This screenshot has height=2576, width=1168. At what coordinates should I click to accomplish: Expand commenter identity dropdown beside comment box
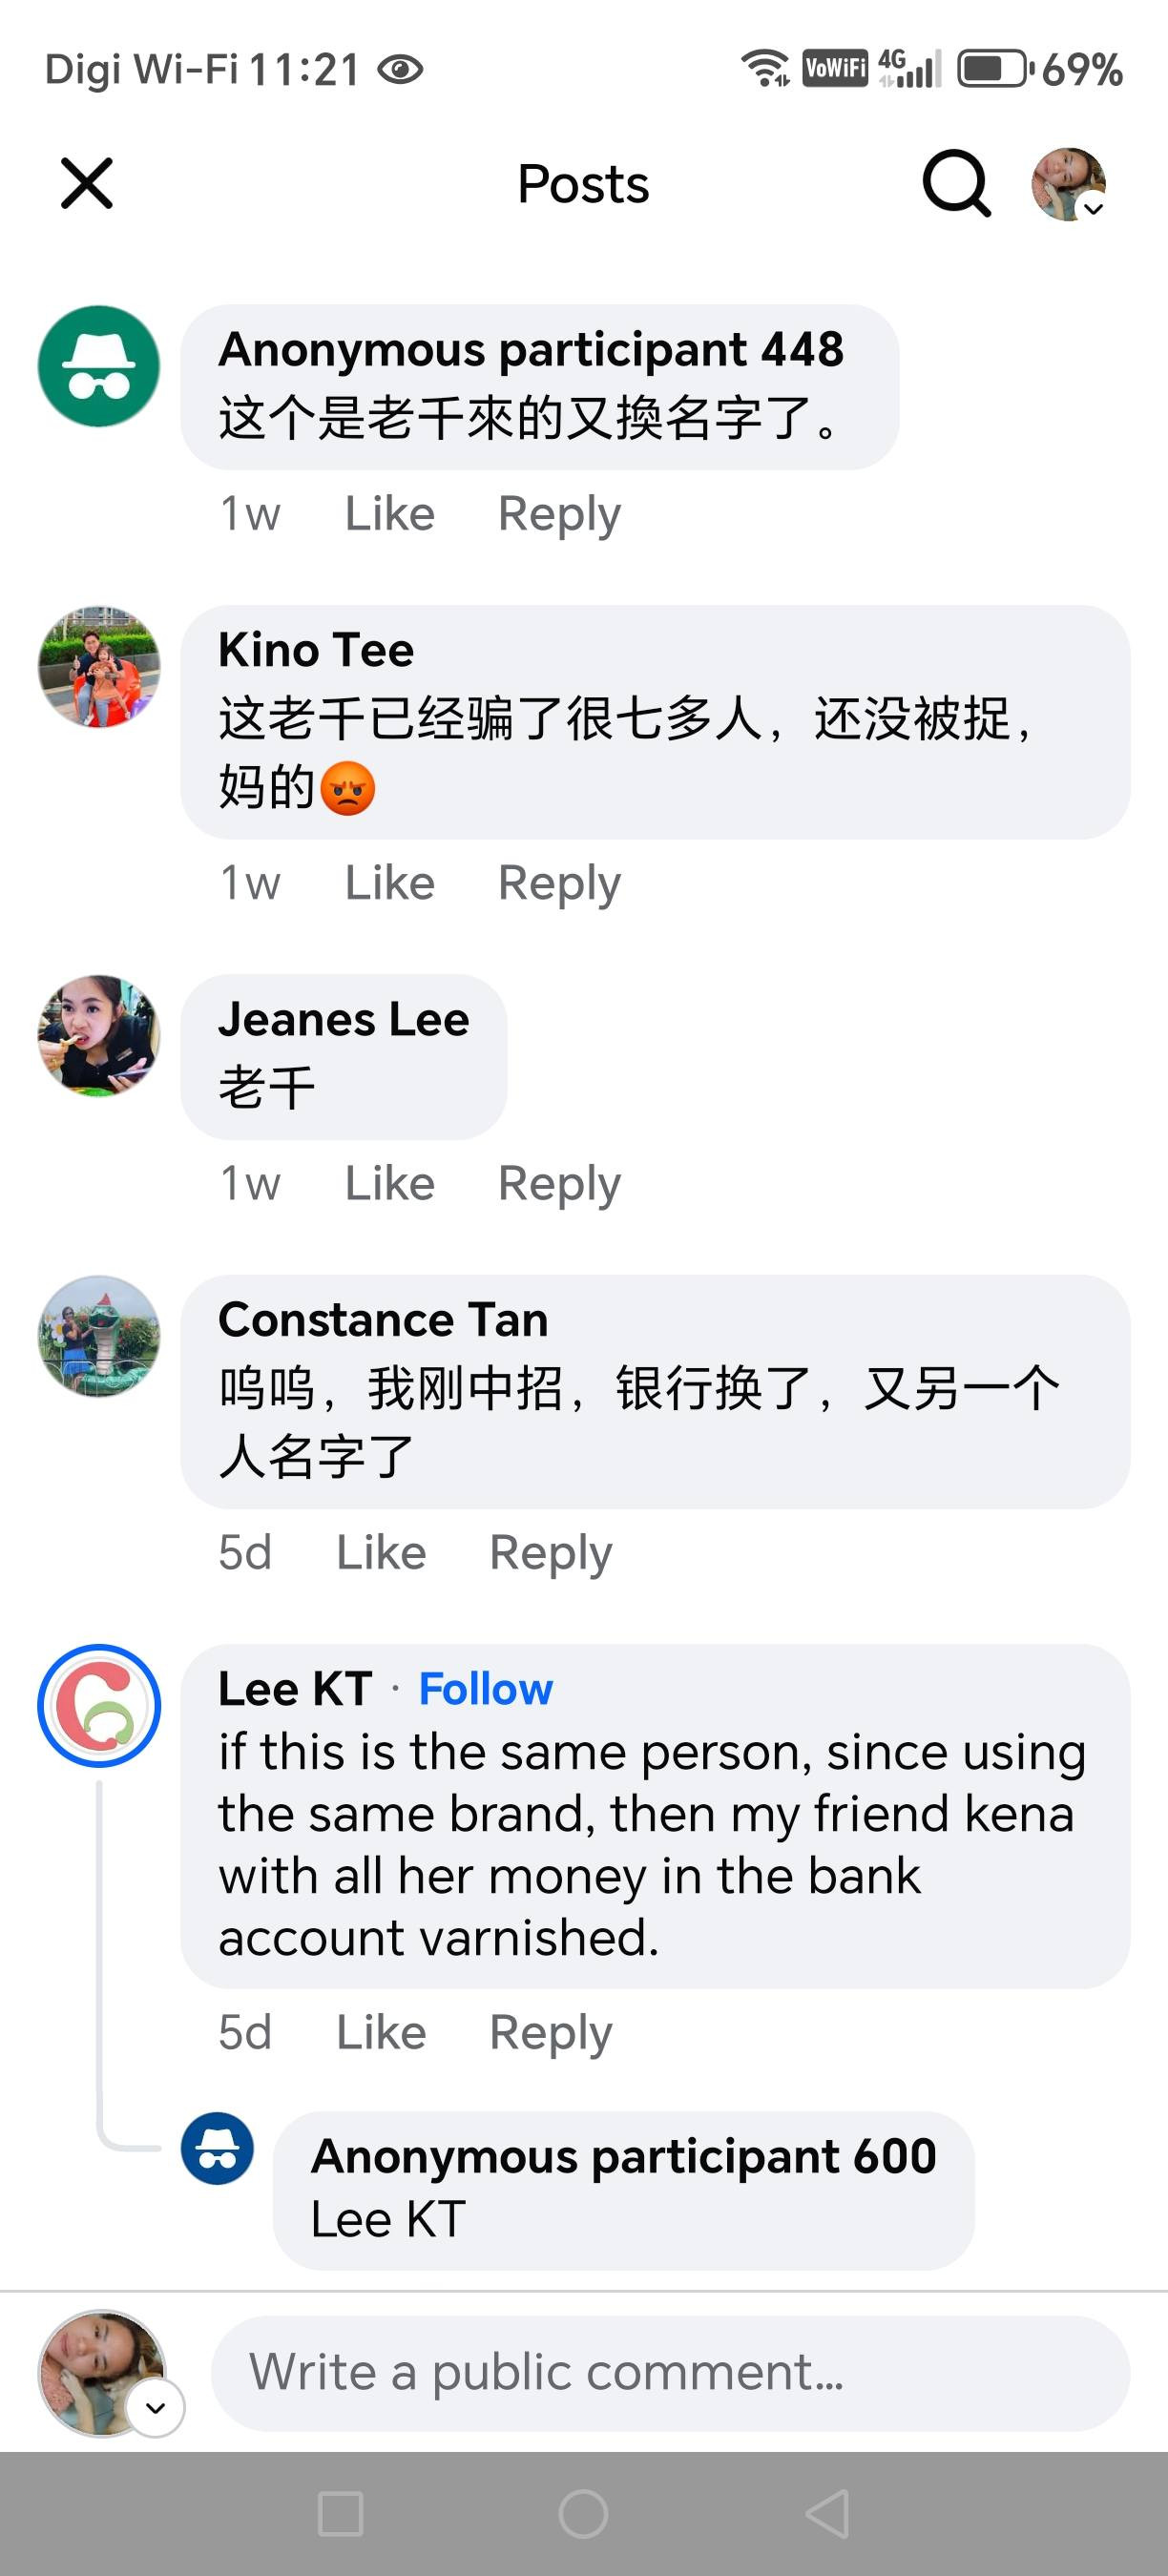[155, 2407]
